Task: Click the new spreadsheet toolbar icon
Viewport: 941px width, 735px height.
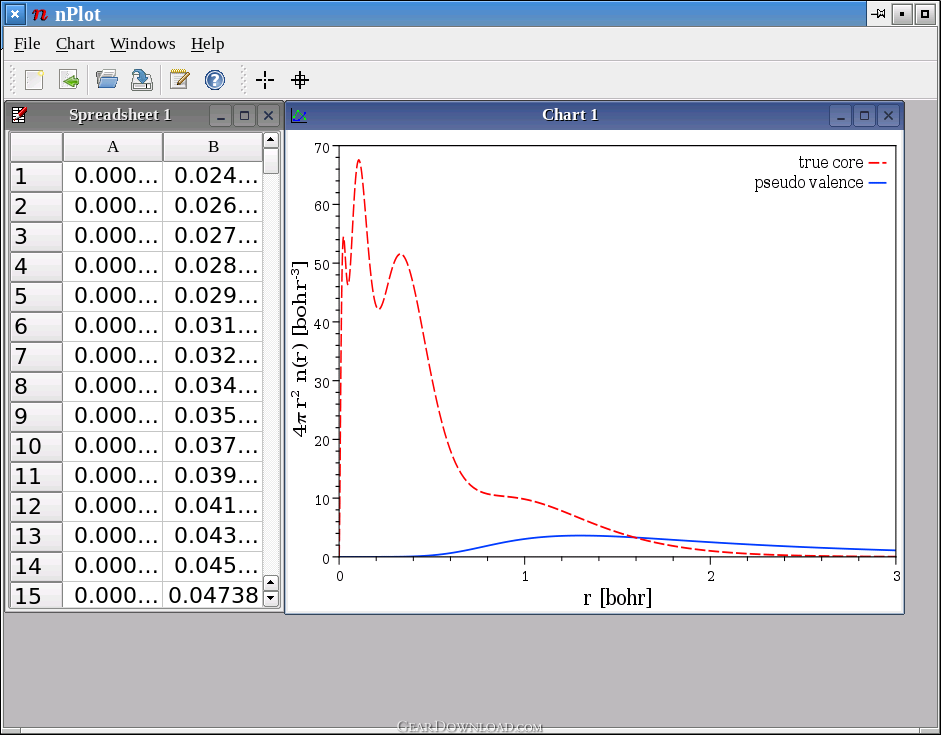Action: coord(34,80)
